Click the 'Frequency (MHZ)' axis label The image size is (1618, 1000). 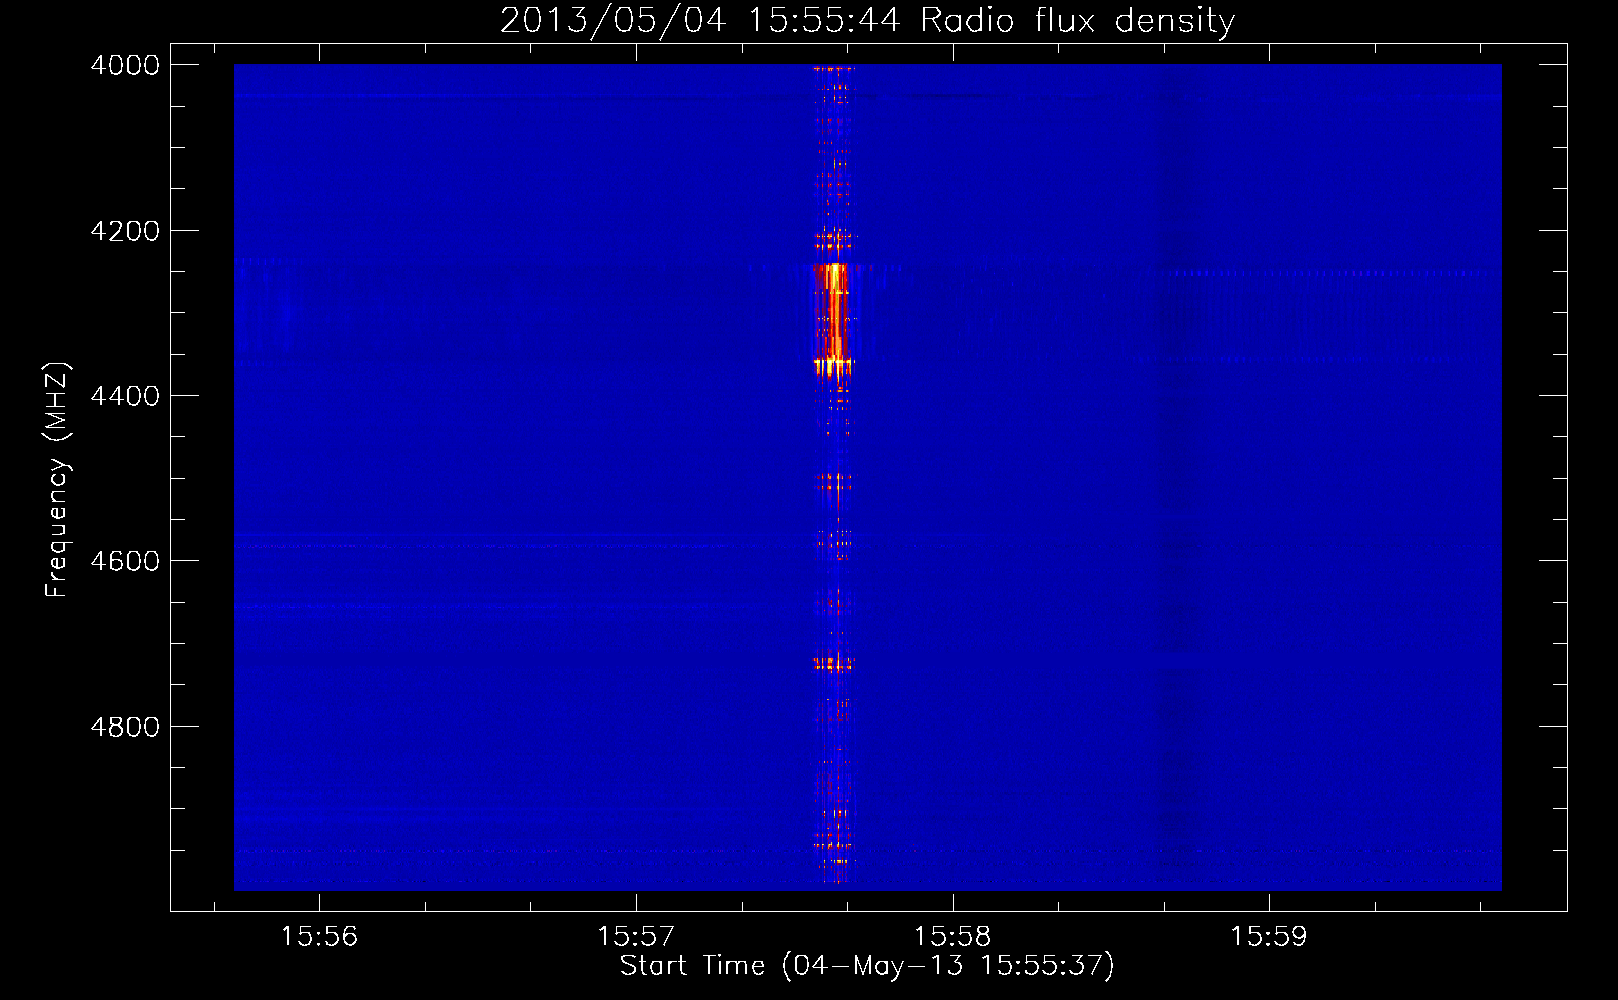(58, 480)
